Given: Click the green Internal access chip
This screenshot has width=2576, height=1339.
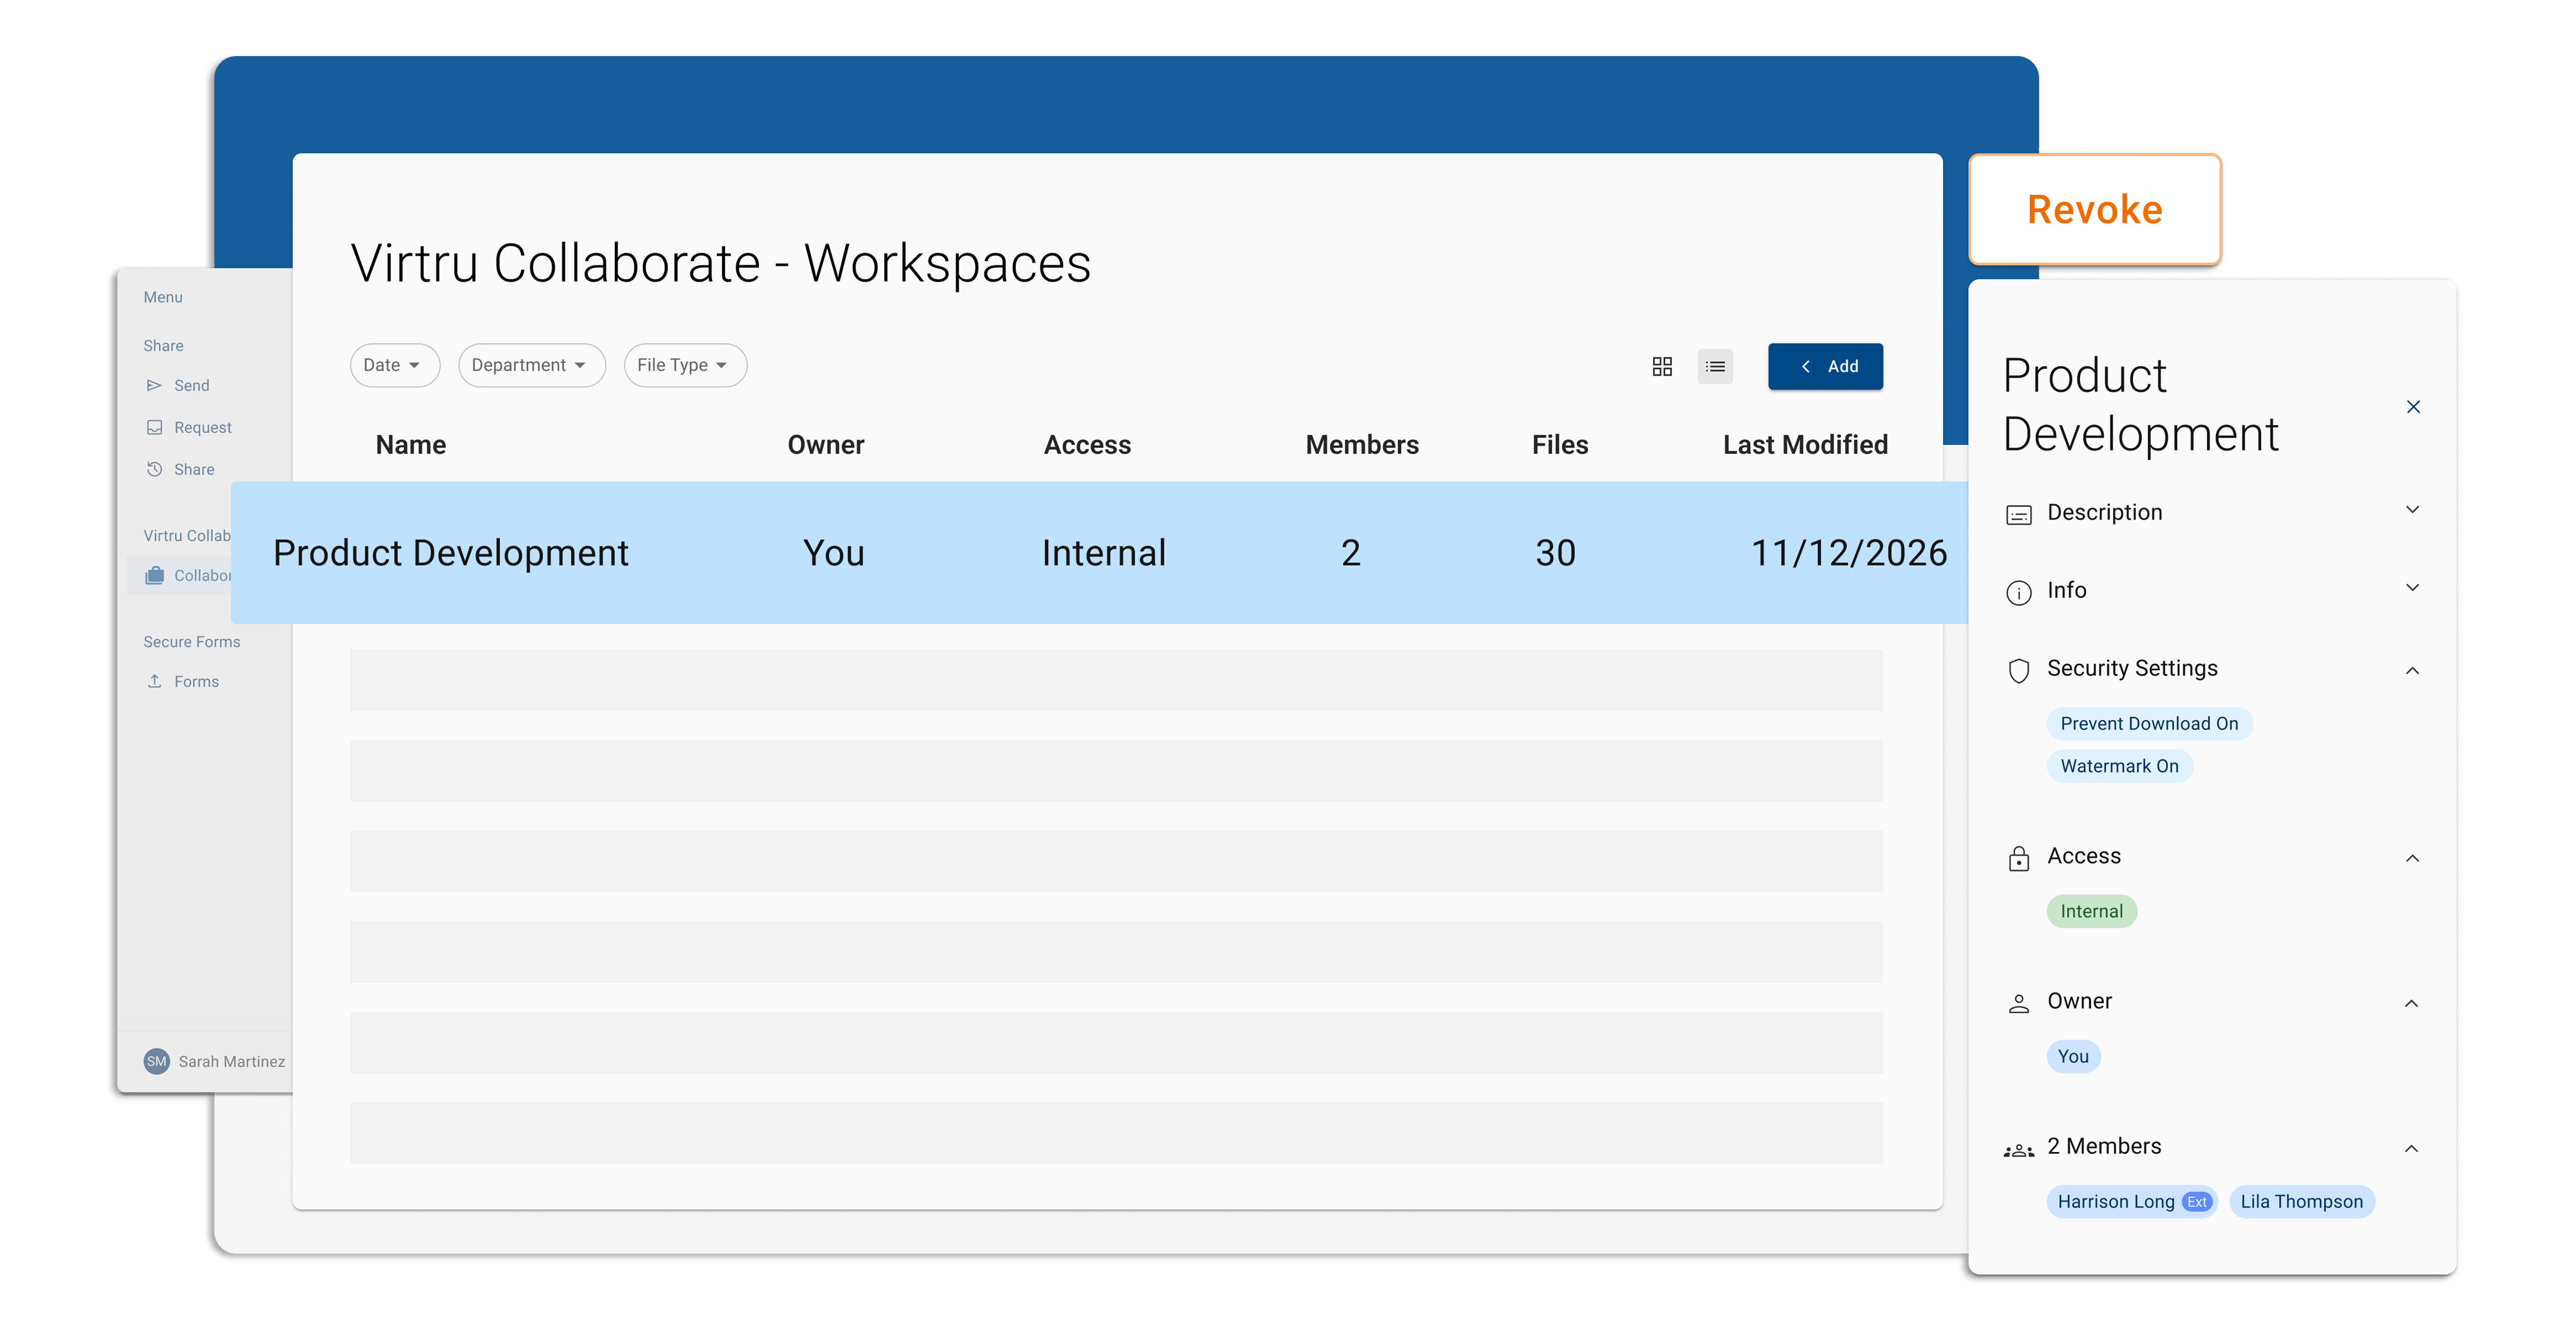Looking at the screenshot, I should click(2091, 911).
